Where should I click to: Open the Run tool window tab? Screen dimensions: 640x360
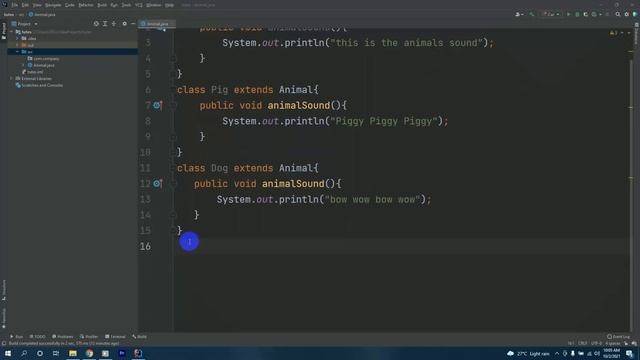point(17,337)
